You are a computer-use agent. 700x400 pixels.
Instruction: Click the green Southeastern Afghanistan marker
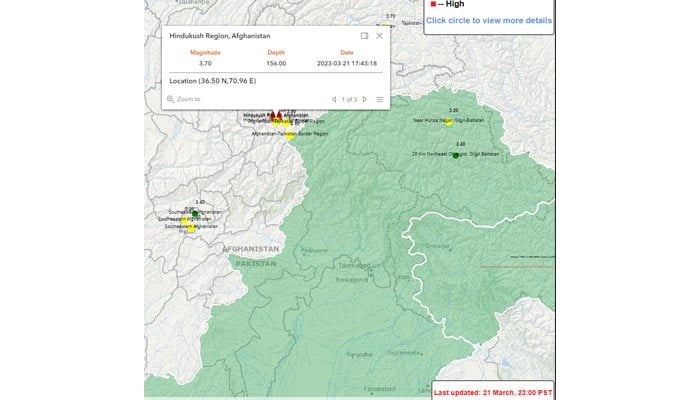pyautogui.click(x=194, y=213)
